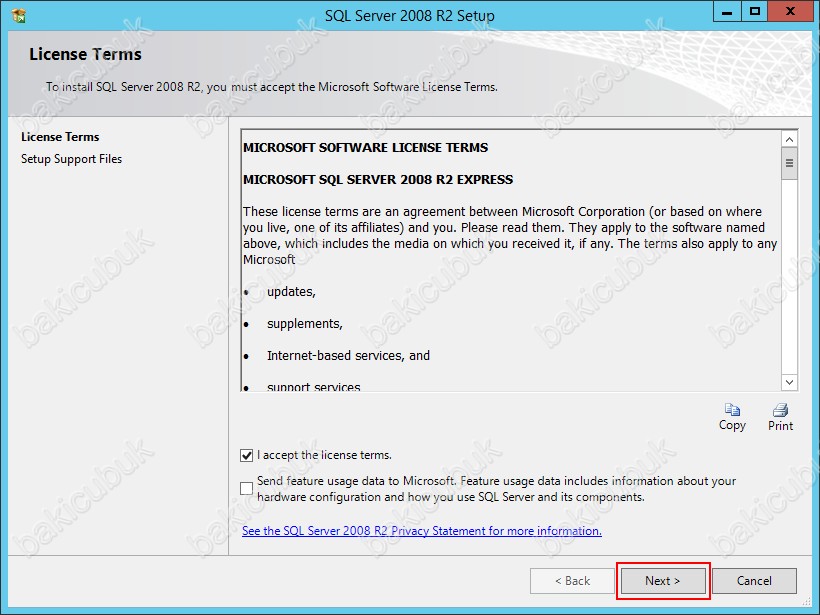The image size is (820, 615).
Task: Click the 'supplements,' bullet line
Action: point(304,324)
